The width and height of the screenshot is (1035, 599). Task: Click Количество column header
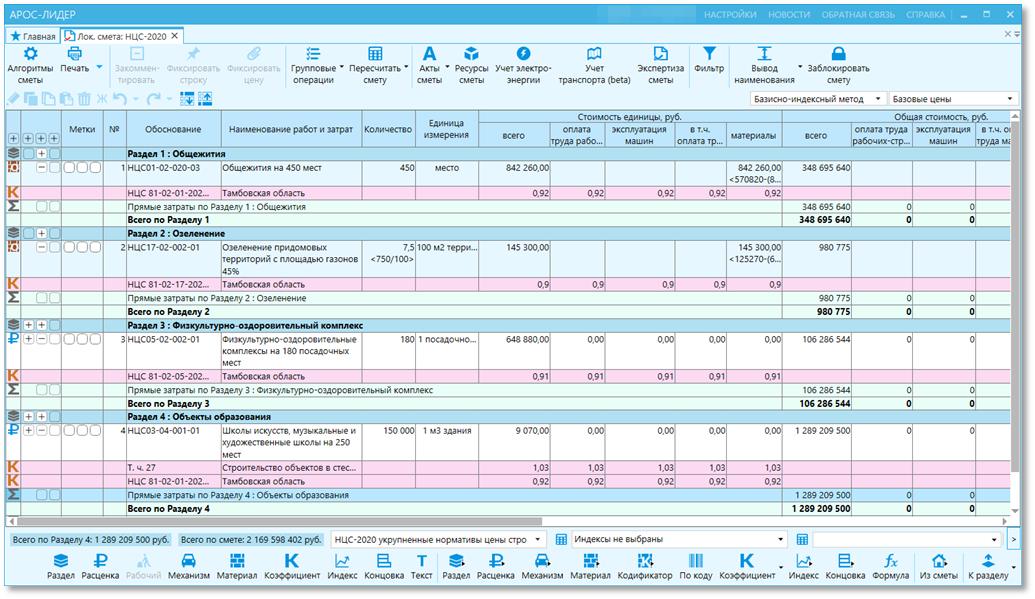(x=388, y=129)
